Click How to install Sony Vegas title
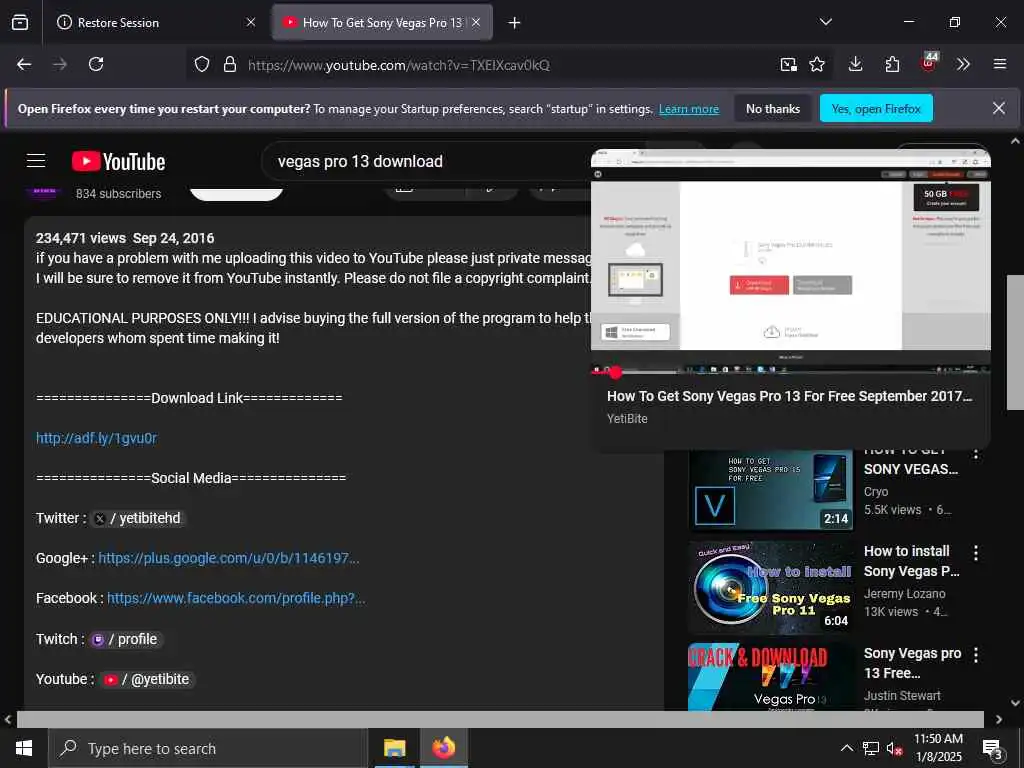The width and height of the screenshot is (1024, 768). pos(912,561)
